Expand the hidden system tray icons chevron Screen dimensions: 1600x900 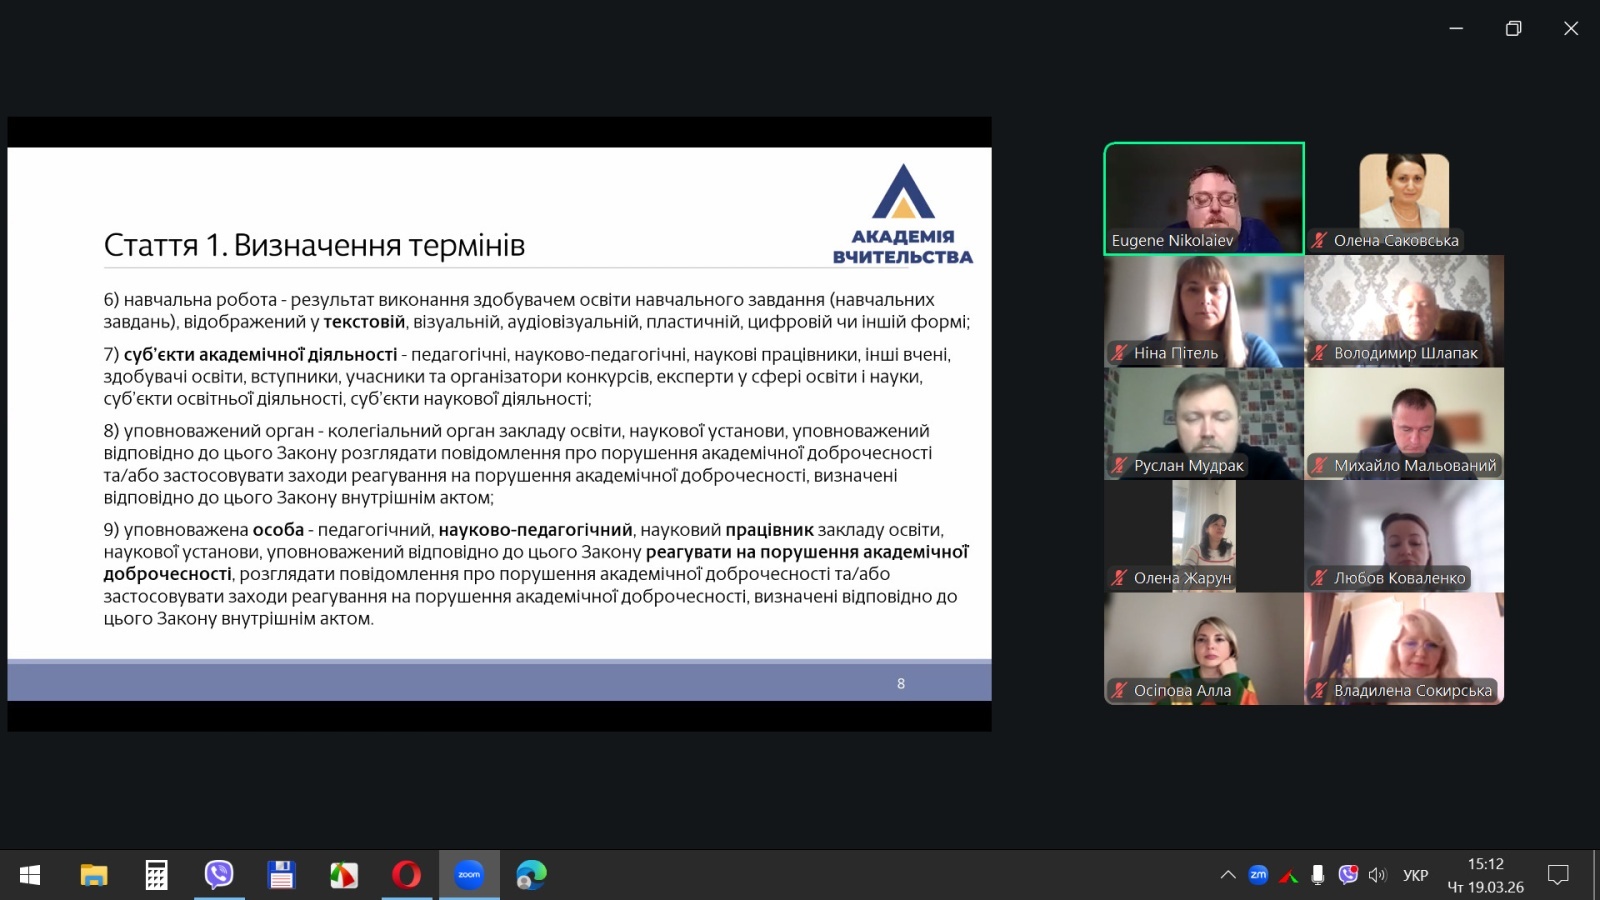pos(1228,875)
